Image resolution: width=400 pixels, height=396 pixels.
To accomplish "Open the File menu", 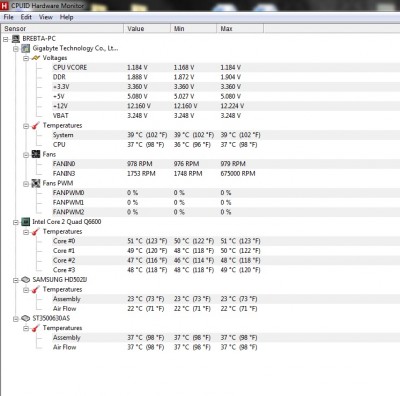I will point(9,17).
